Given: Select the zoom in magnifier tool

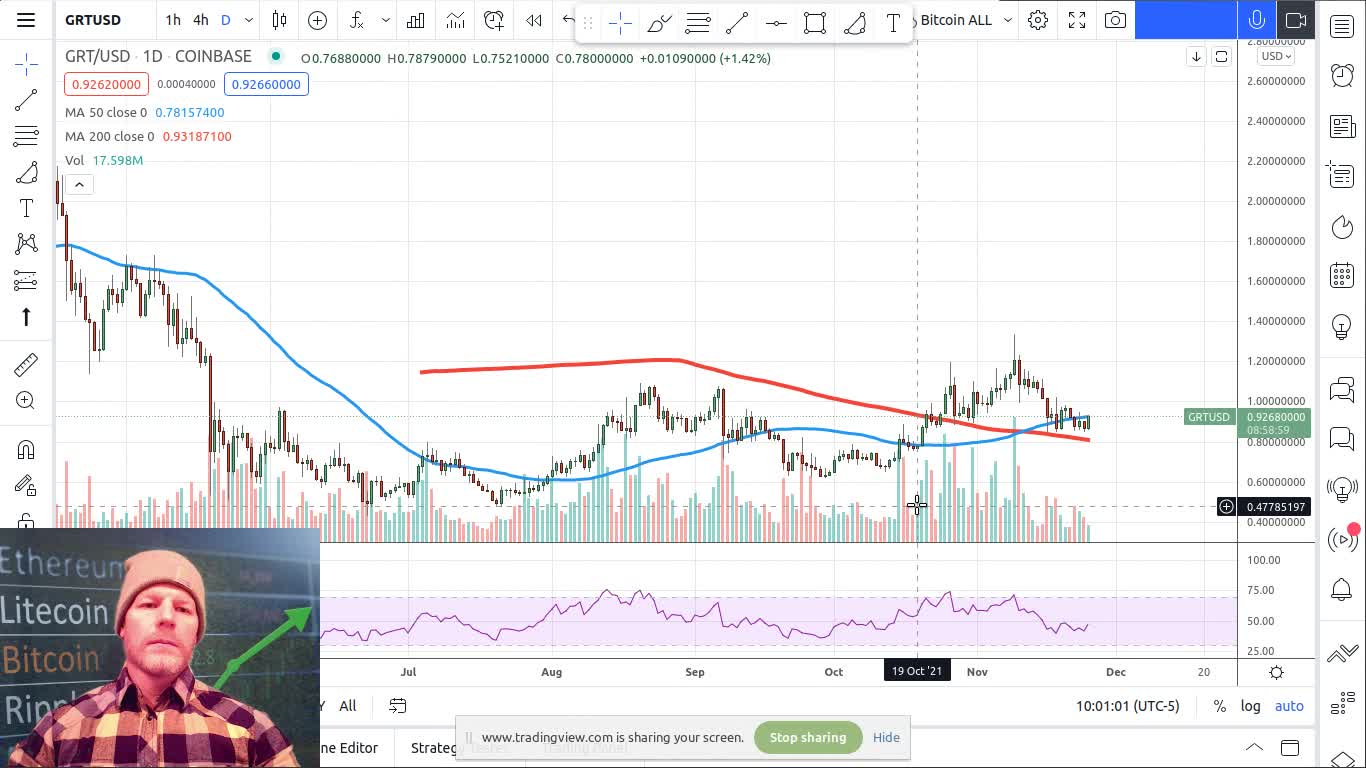Looking at the screenshot, I should point(26,401).
